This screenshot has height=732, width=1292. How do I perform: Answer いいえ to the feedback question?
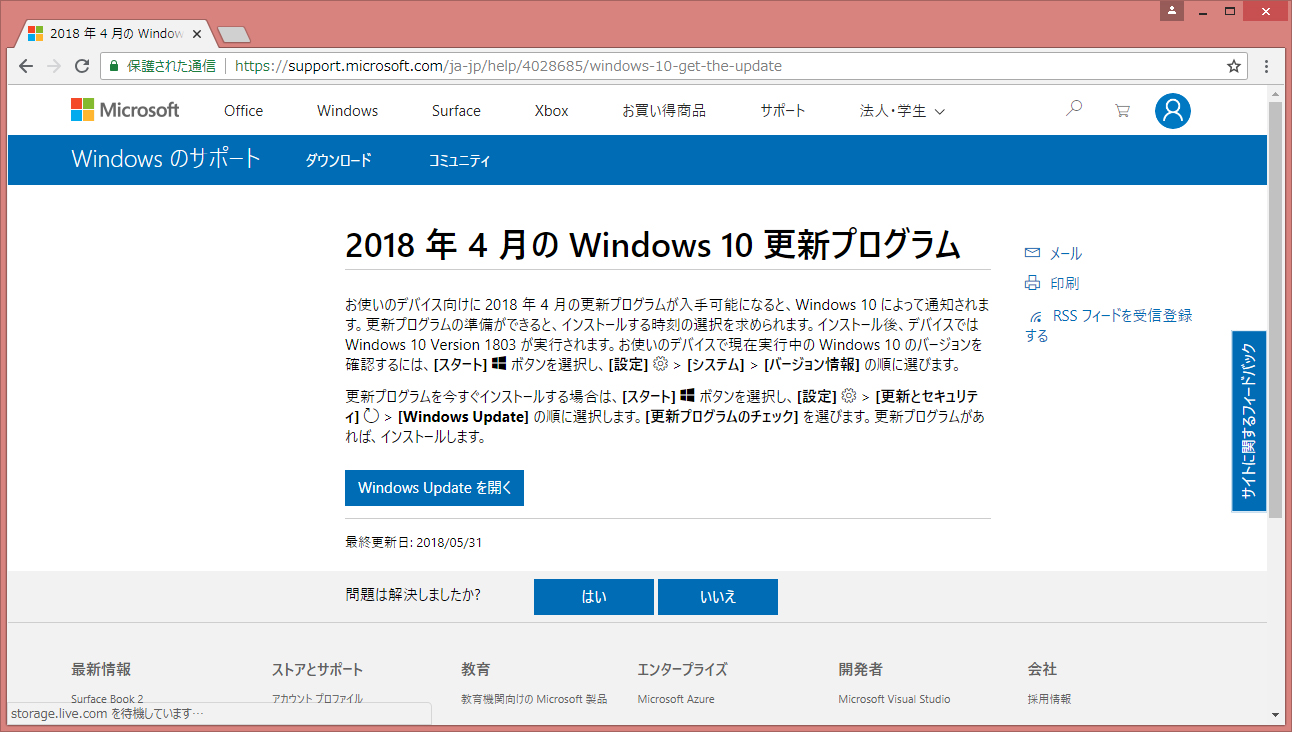pos(718,597)
